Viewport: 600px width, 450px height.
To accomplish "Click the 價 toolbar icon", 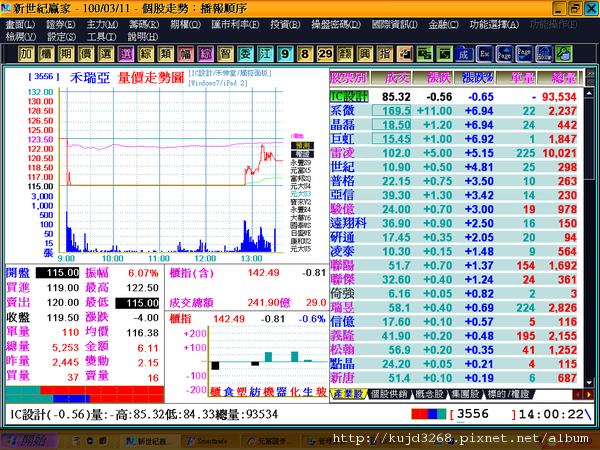I will pos(86,54).
